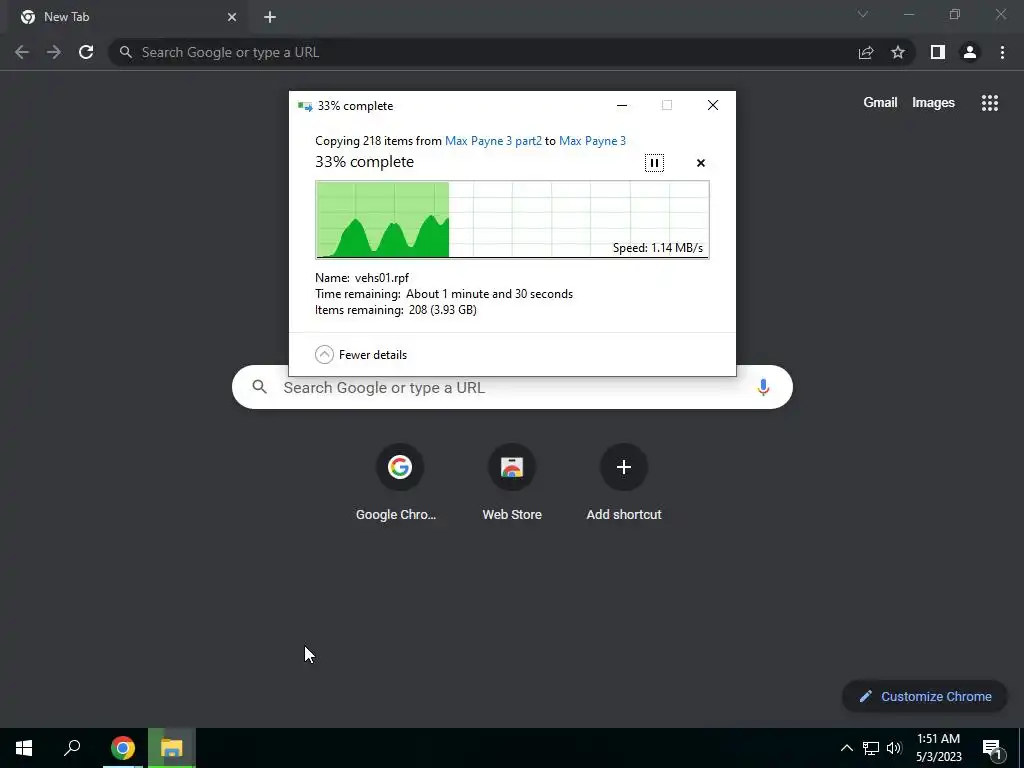
Task: Show hidden system tray icons
Action: point(846,748)
